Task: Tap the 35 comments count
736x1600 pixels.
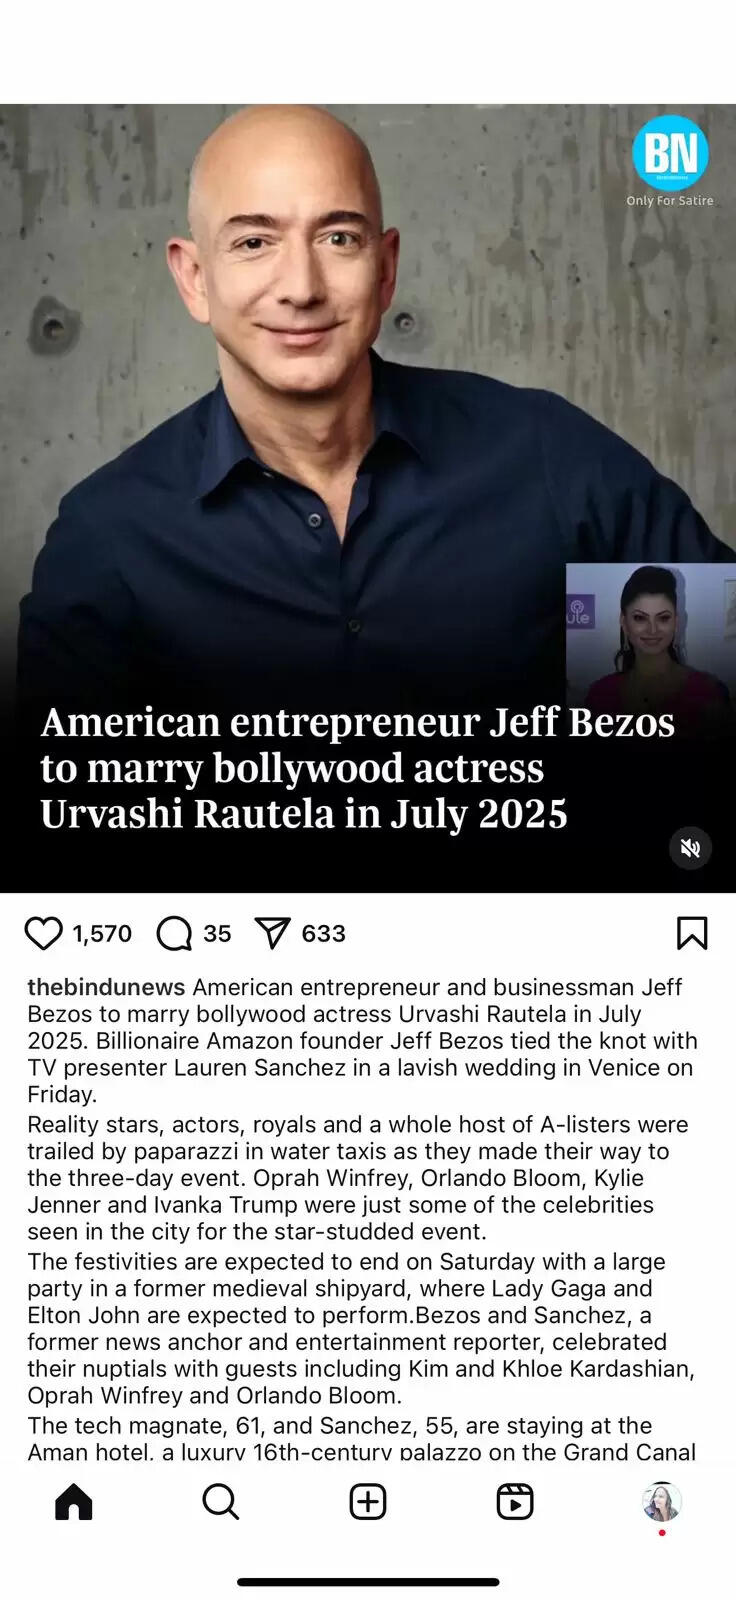Action: tap(217, 933)
